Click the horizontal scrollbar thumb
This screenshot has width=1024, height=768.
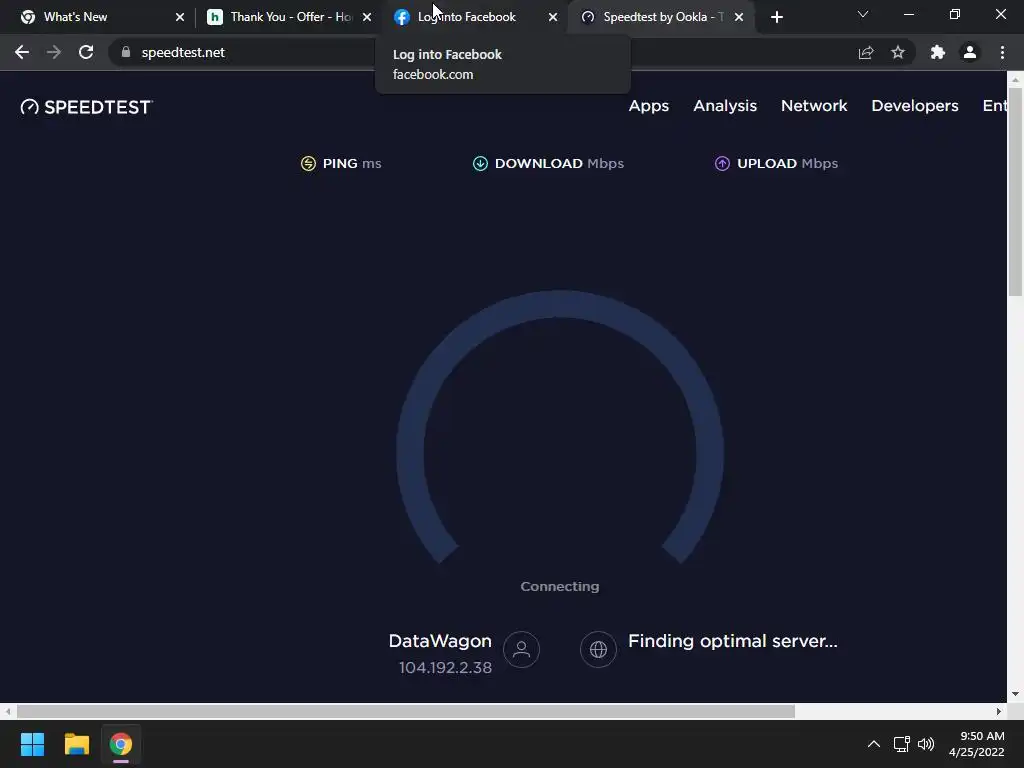(406, 711)
